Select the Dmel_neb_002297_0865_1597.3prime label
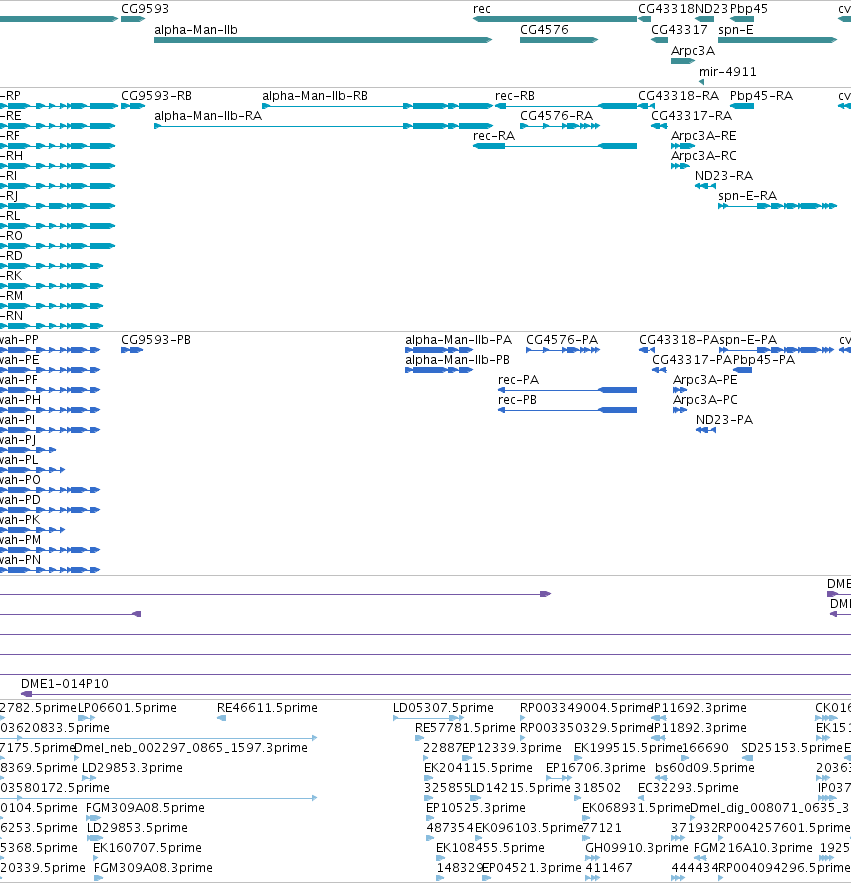 (x=191, y=748)
